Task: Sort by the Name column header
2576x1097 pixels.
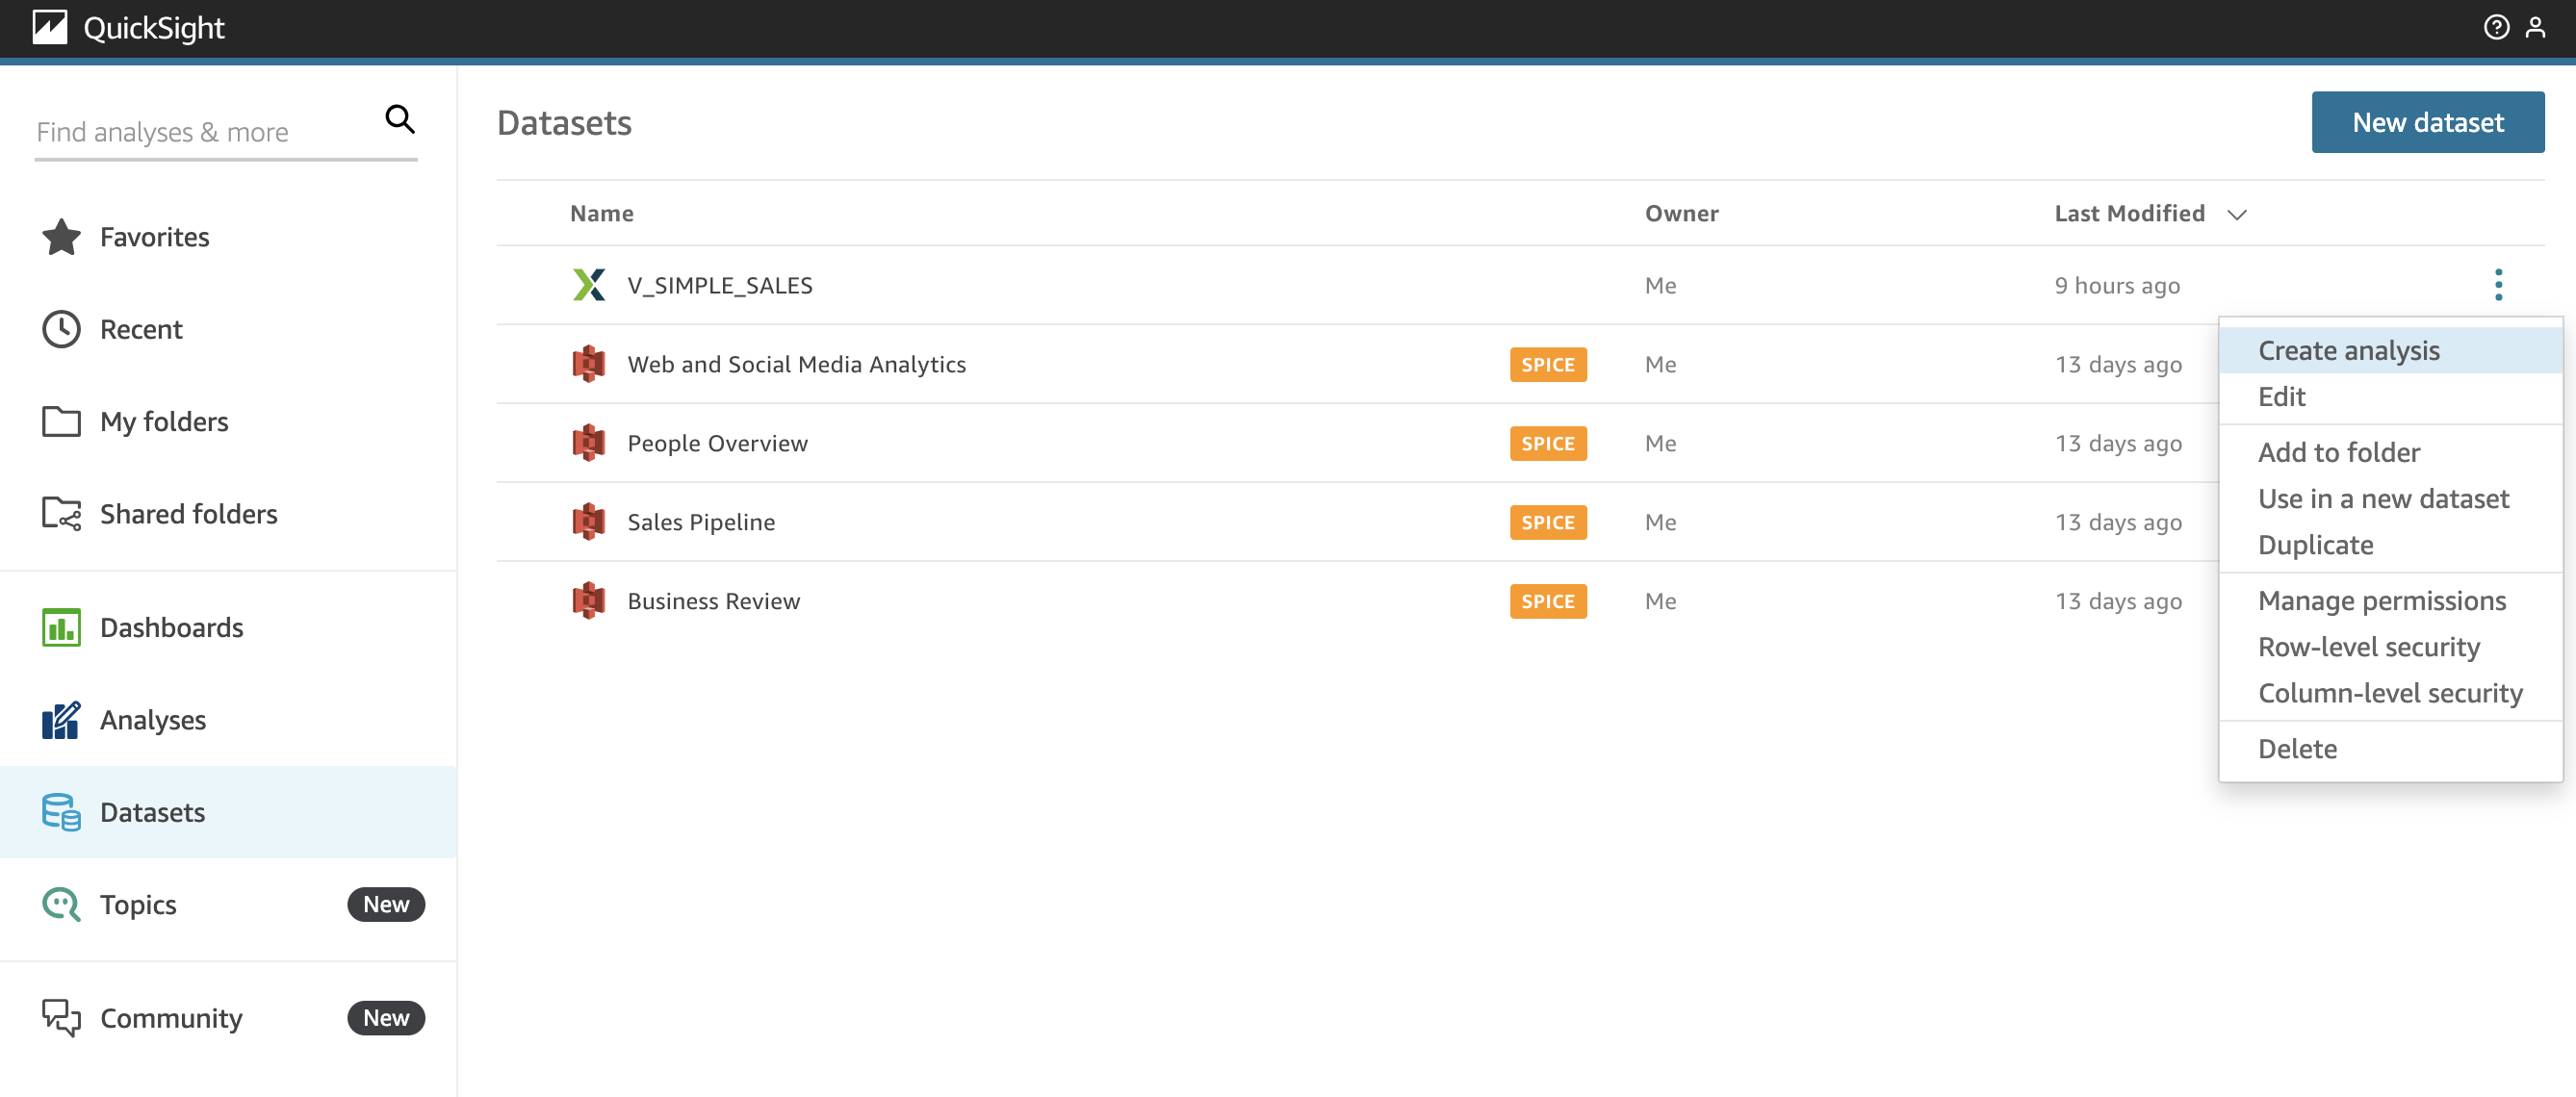Action: [x=601, y=213]
